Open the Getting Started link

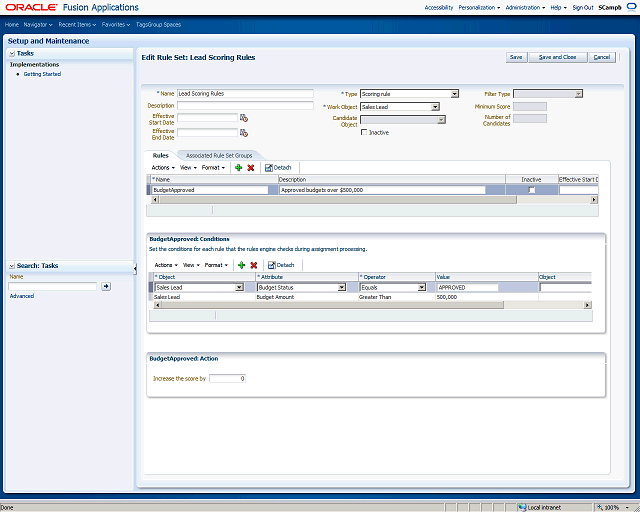(x=42, y=74)
